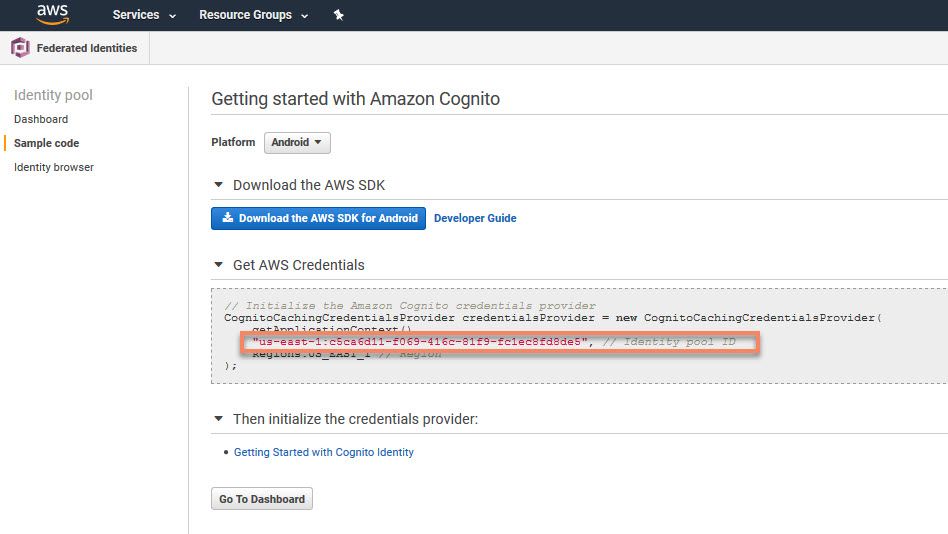Open Identity browser in the sidebar
The width and height of the screenshot is (948, 534).
[54, 167]
